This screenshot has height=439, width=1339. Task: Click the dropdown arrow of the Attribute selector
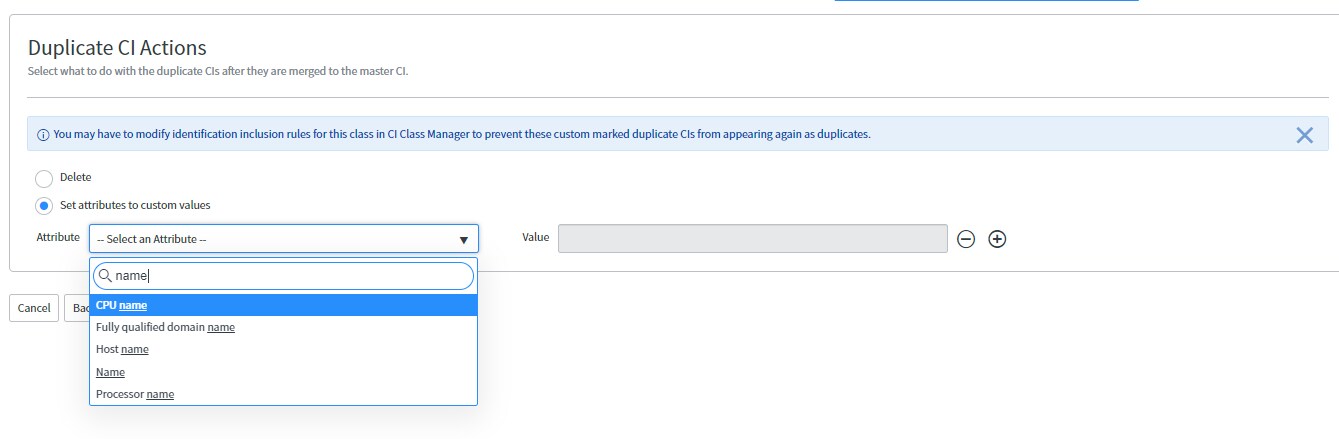tap(464, 240)
